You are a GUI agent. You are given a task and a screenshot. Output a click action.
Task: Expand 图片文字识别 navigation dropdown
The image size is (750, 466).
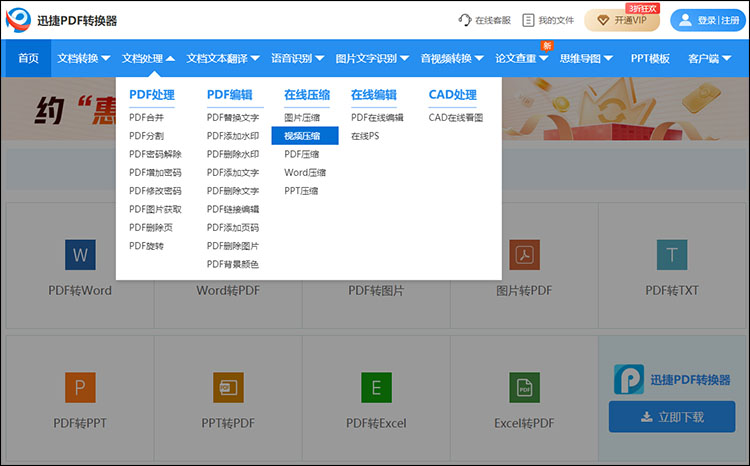(372, 59)
